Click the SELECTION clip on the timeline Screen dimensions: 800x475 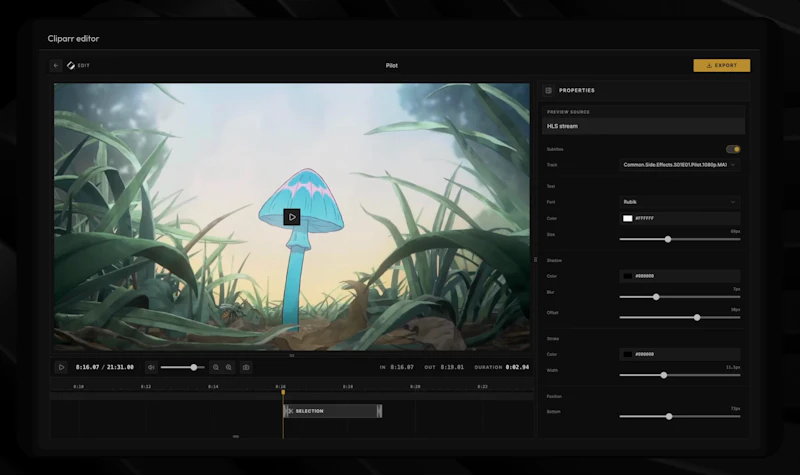point(333,411)
